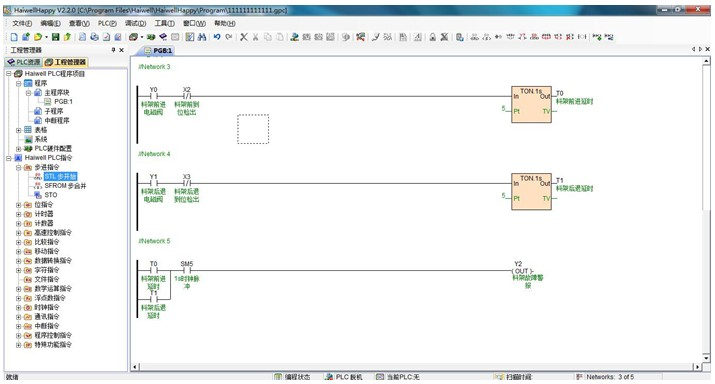The height and width of the screenshot is (384, 715).
Task: Select the PGB:1 tree item under 主程序块
Action: [63, 102]
